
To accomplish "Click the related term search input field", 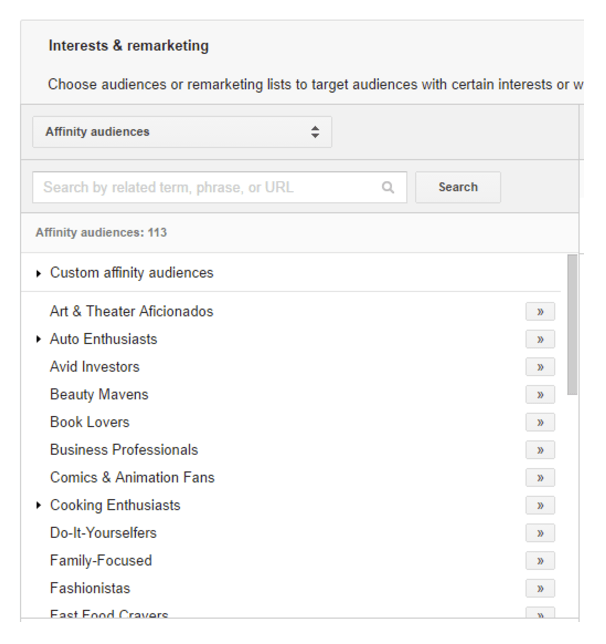I will [x=205, y=187].
